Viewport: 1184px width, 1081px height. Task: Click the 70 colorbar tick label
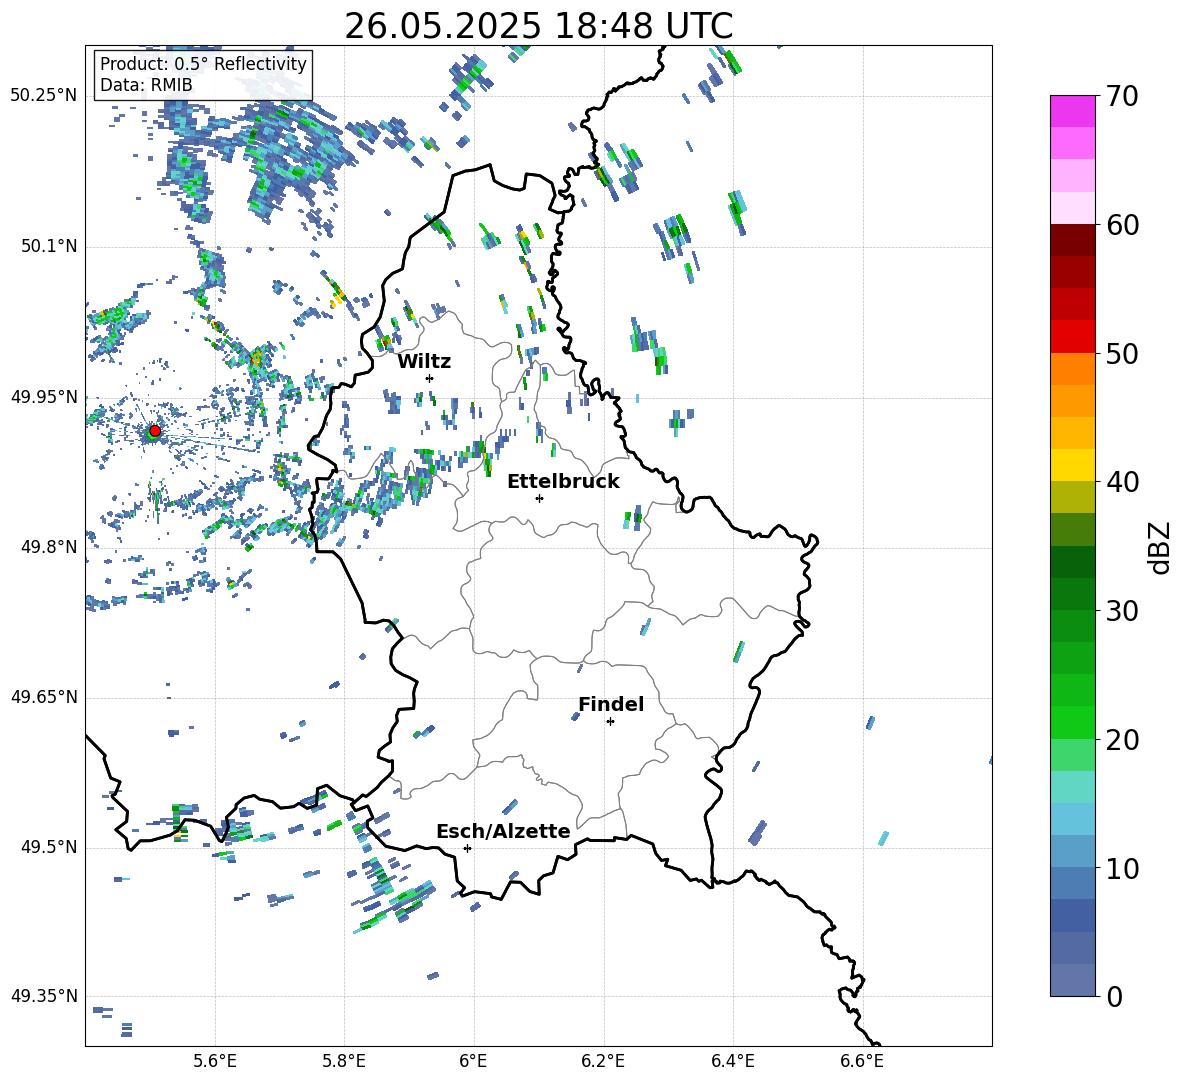pos(1122,97)
